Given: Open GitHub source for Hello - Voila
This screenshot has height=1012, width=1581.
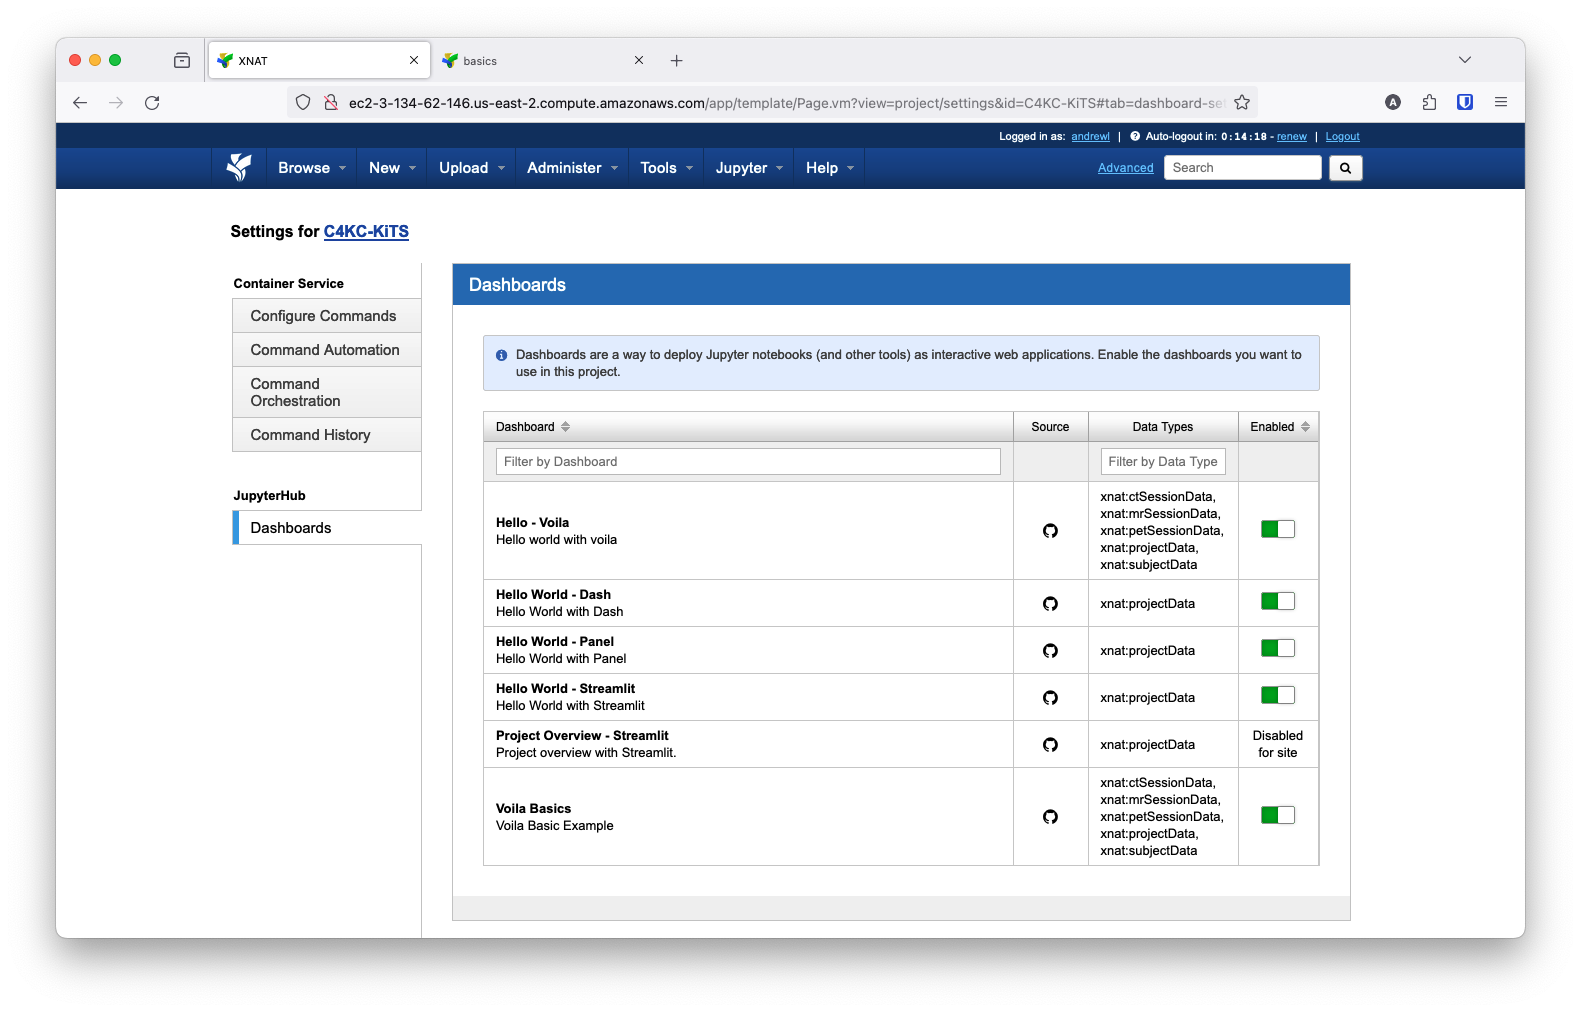Looking at the screenshot, I should point(1050,531).
